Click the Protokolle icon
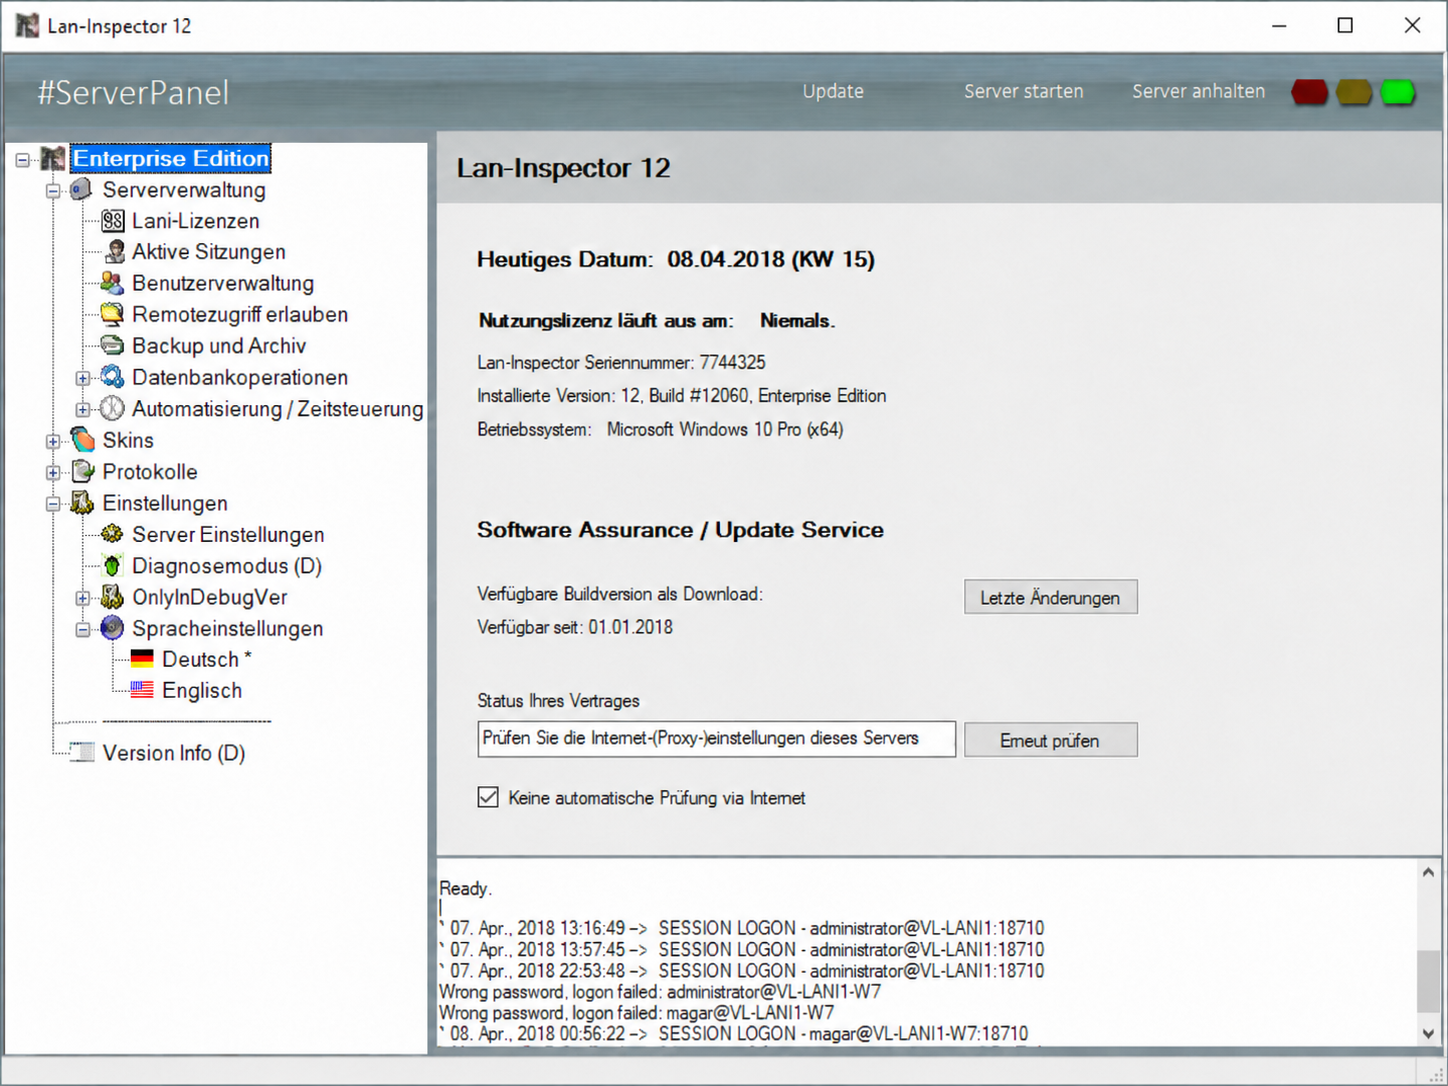1448x1086 pixels. [x=82, y=471]
